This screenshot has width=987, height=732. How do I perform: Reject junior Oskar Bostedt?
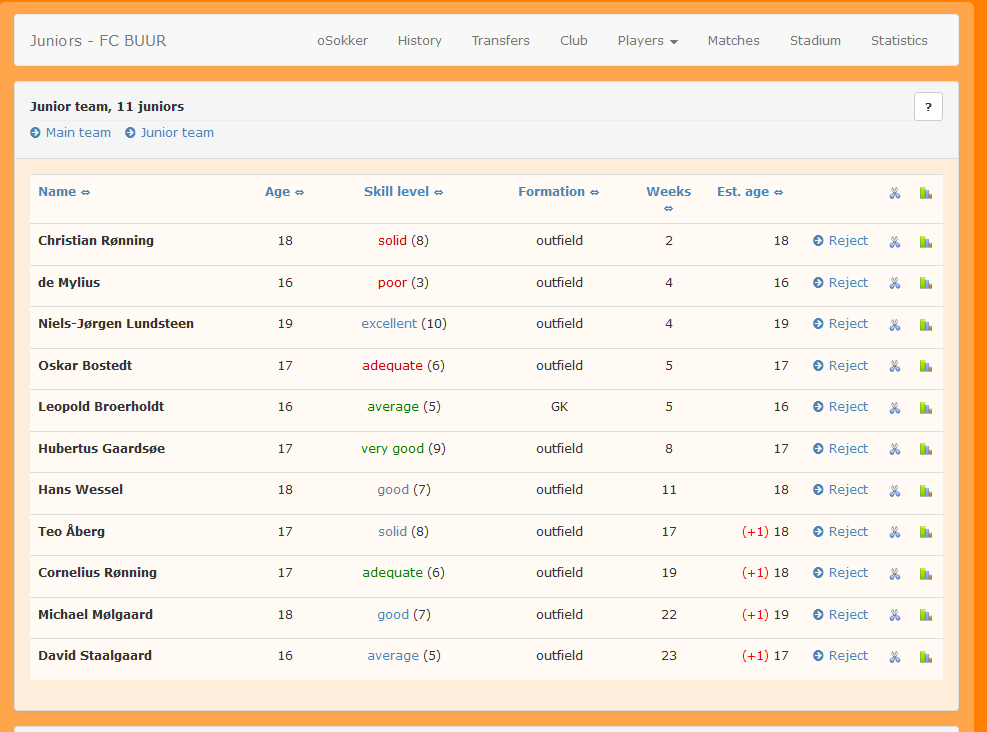point(840,366)
